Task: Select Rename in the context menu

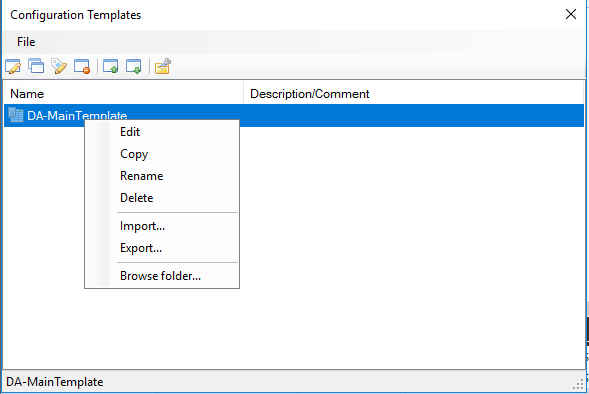Action: pyautogui.click(x=162, y=176)
